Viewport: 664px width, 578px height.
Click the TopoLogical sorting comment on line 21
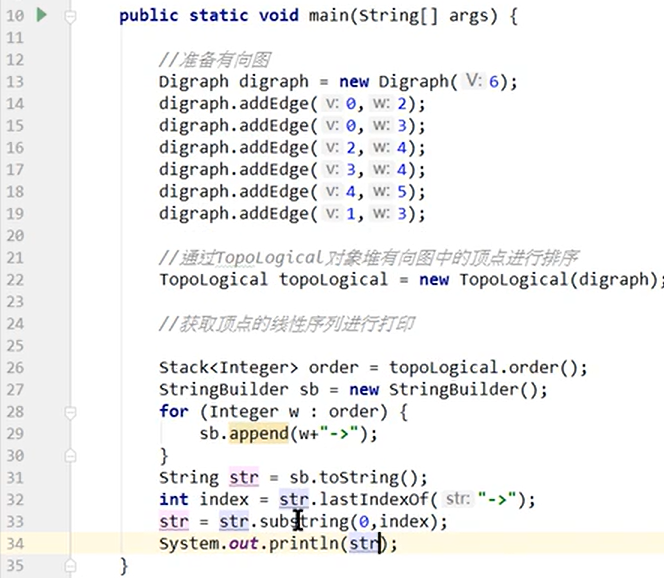point(368,257)
